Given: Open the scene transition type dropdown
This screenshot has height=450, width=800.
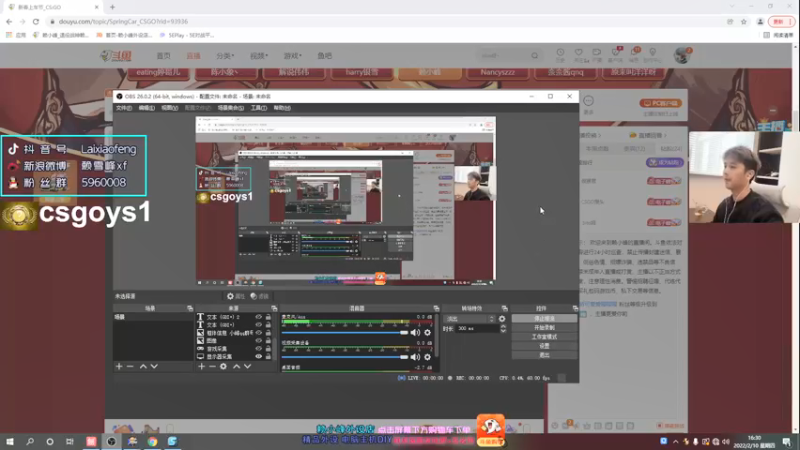Looking at the screenshot, I should (469, 319).
